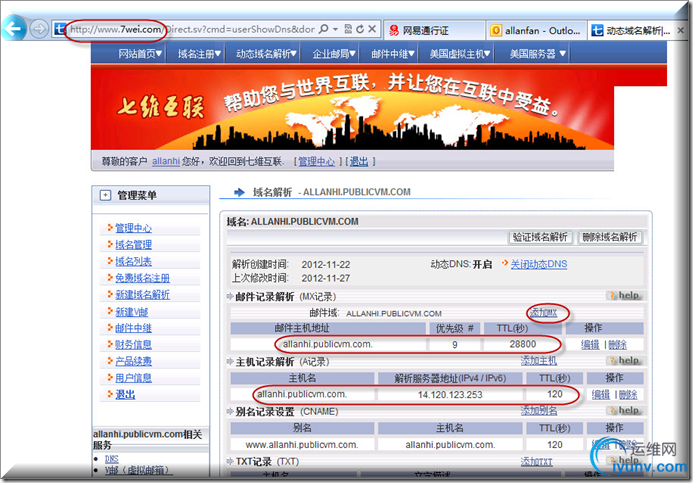The image size is (693, 483).
Task: Click the address bar URL field
Action: [x=191, y=29]
